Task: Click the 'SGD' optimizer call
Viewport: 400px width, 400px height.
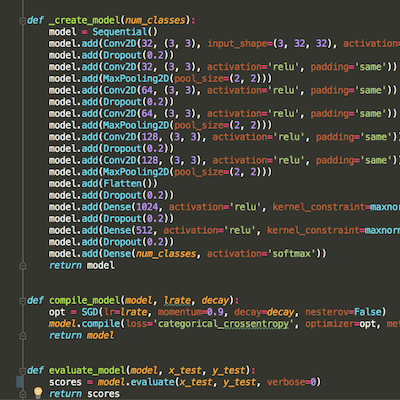Action: tap(90, 312)
